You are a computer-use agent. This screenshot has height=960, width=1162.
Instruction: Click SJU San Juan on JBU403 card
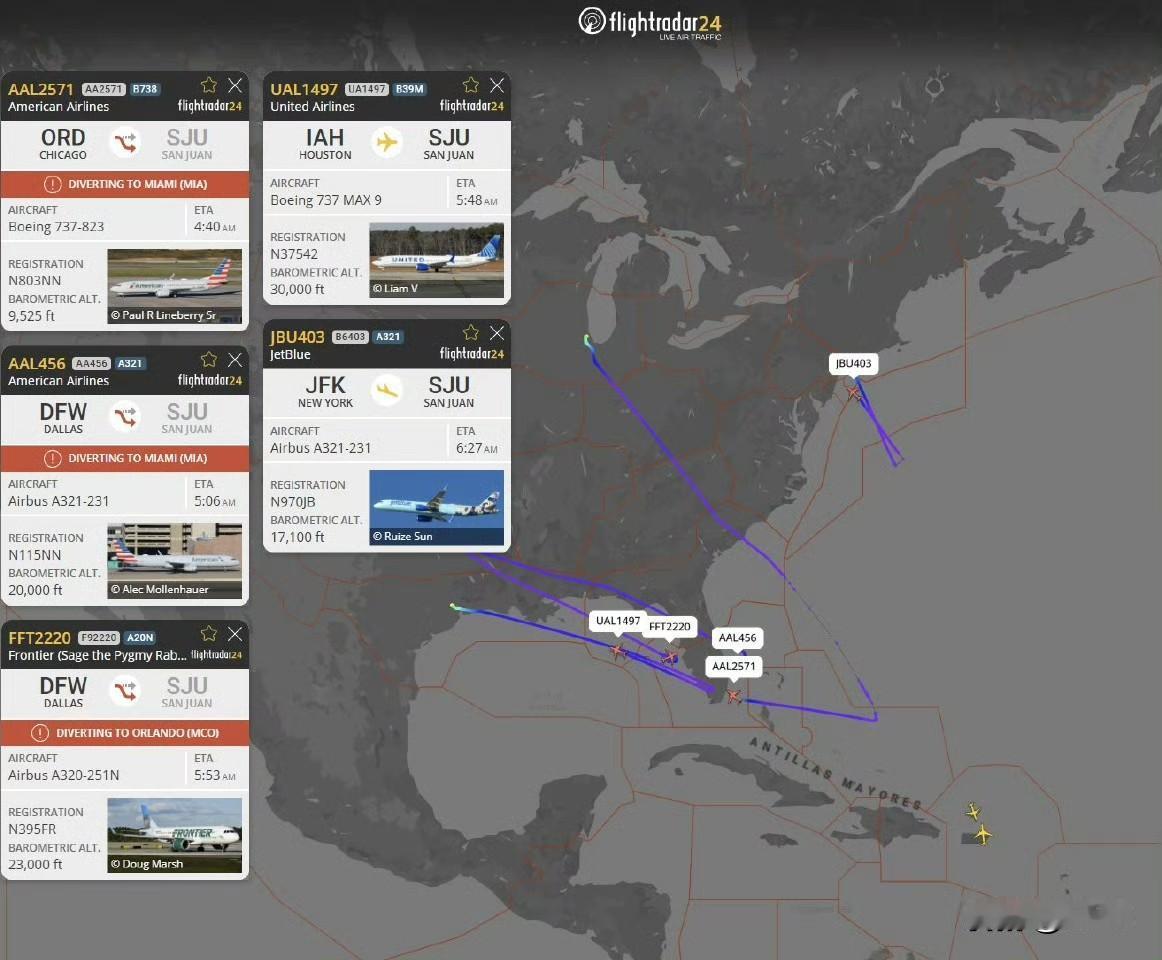(448, 391)
